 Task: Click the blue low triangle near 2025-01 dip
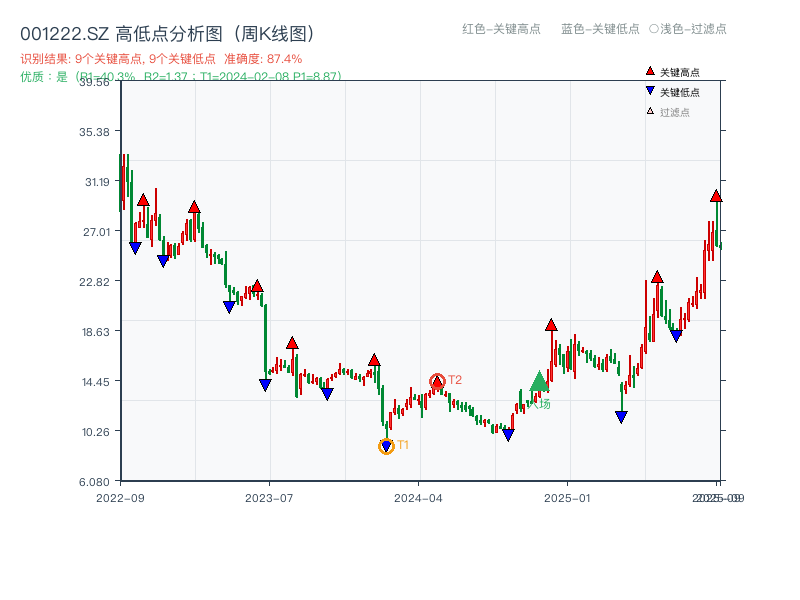(x=620, y=416)
